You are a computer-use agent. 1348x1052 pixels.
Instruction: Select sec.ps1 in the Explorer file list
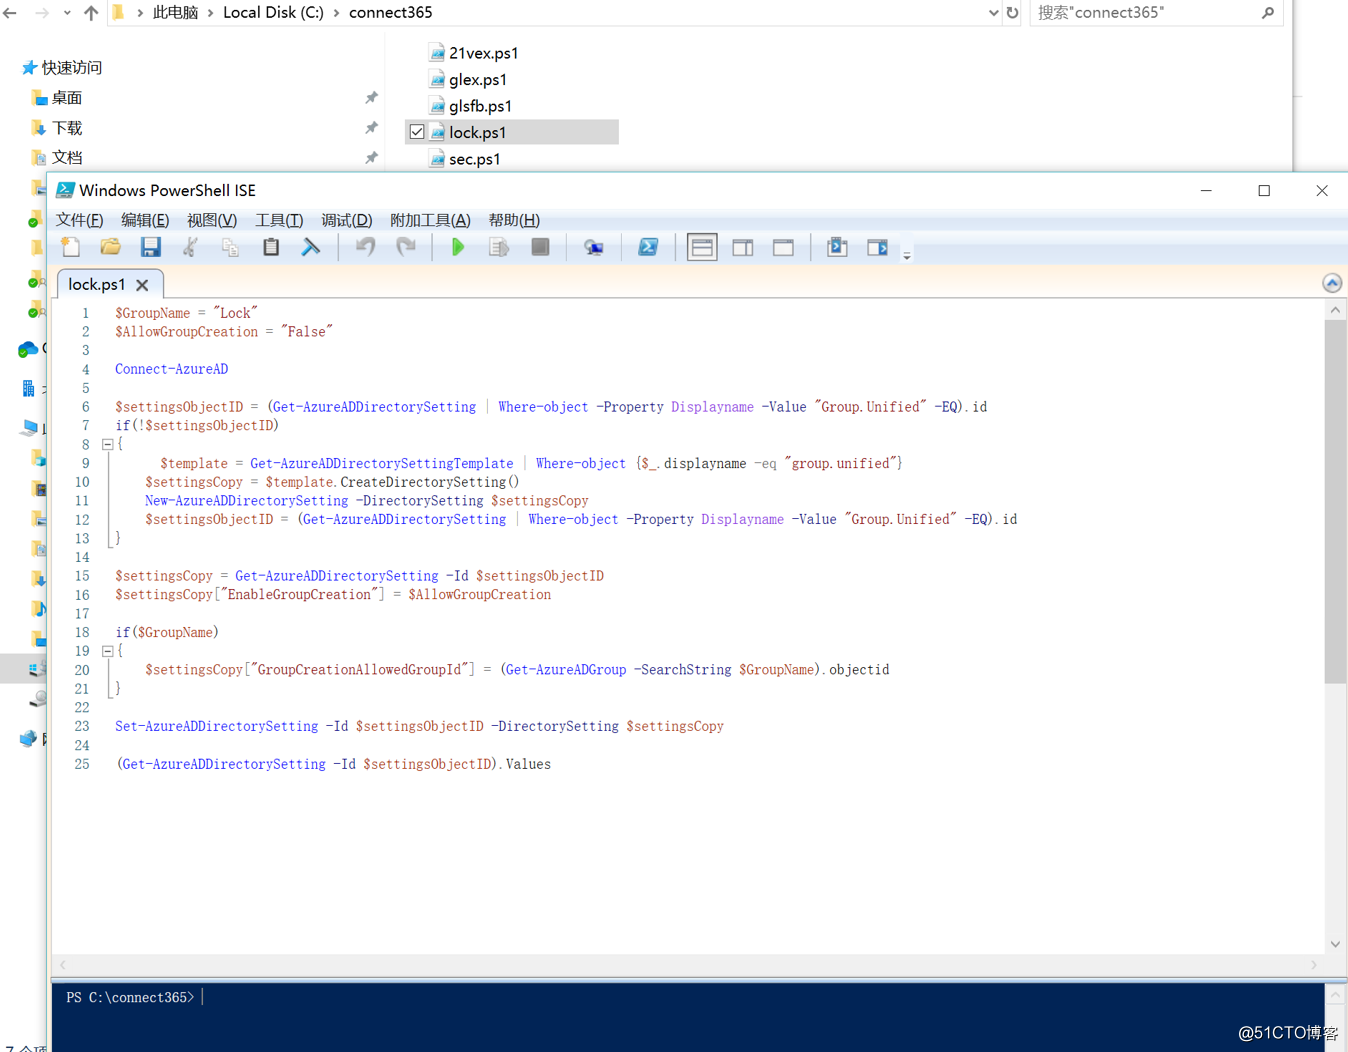(x=475, y=159)
